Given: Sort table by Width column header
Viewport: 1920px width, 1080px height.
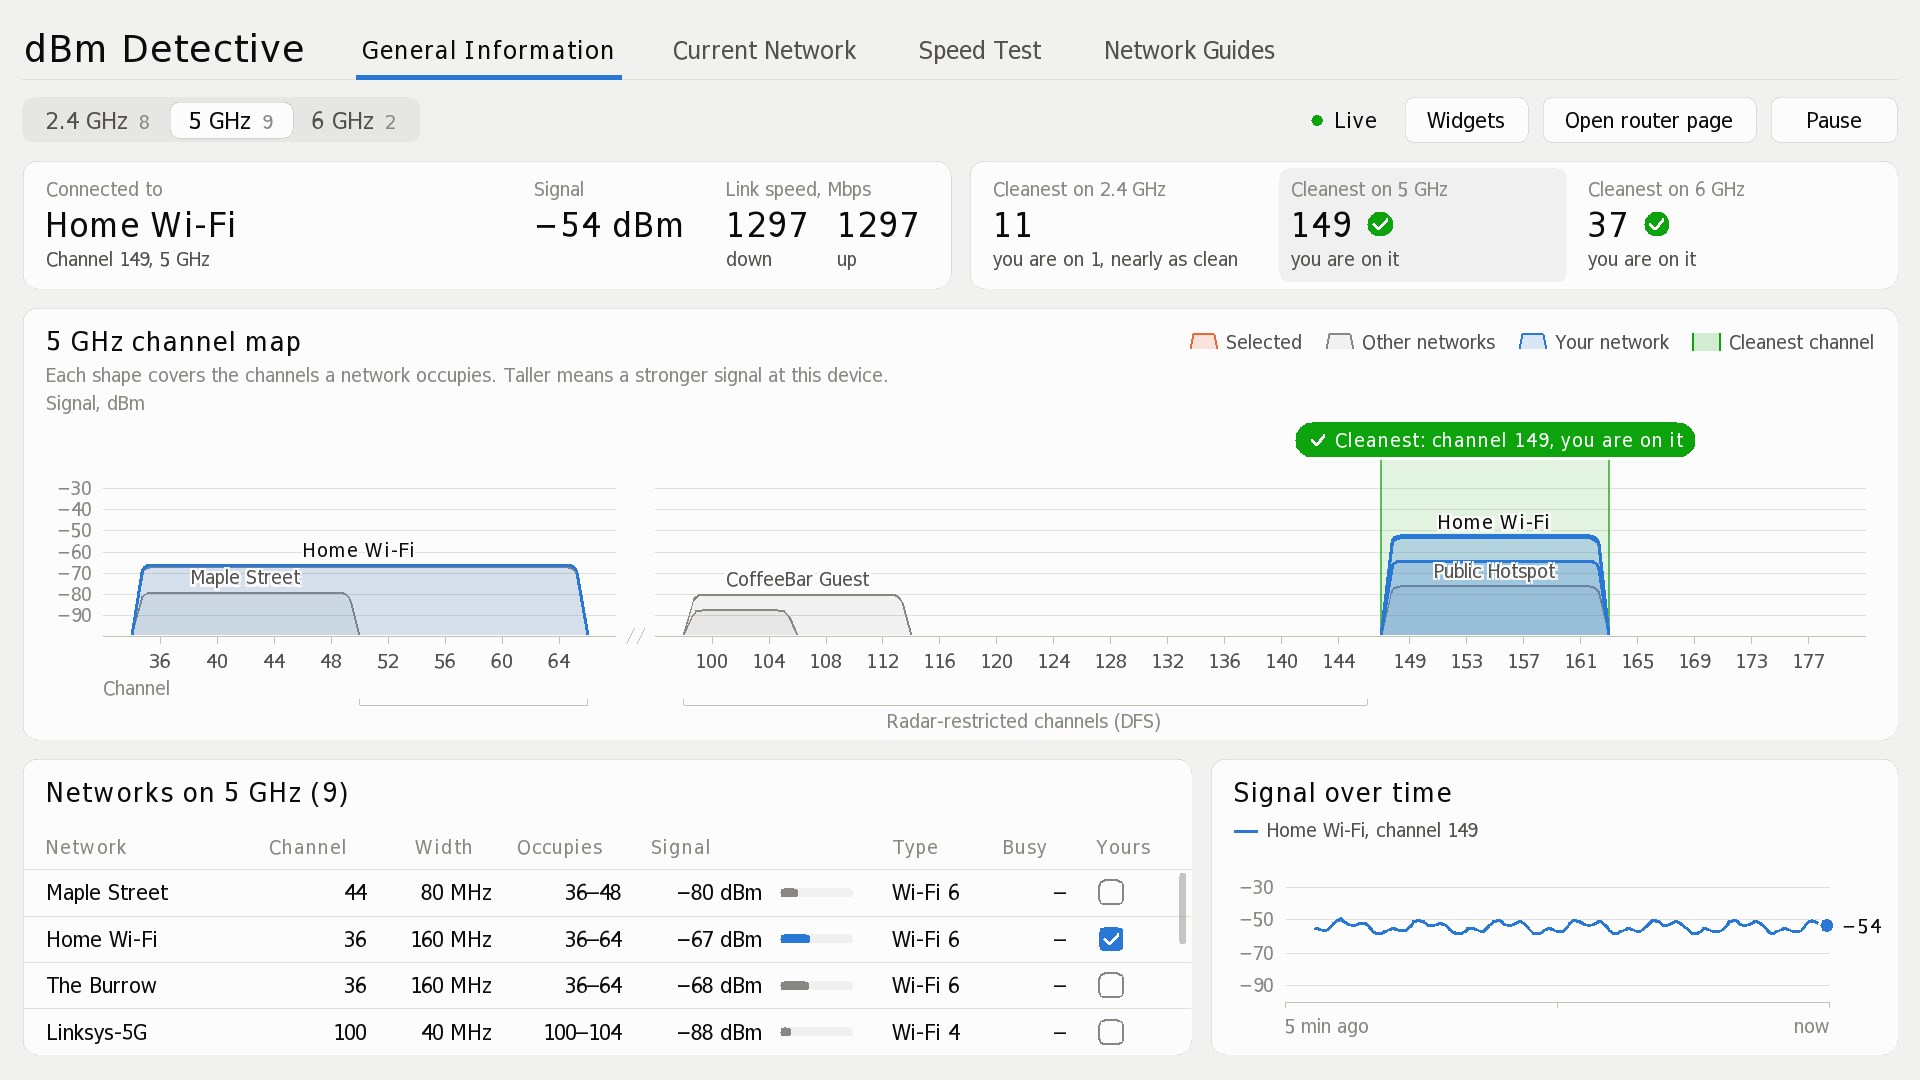Looking at the screenshot, I should coord(443,847).
